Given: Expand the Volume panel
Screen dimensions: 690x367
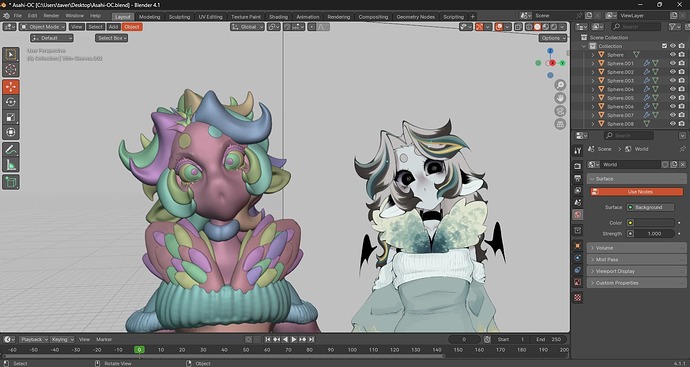Looking at the screenshot, I should coord(636,248).
